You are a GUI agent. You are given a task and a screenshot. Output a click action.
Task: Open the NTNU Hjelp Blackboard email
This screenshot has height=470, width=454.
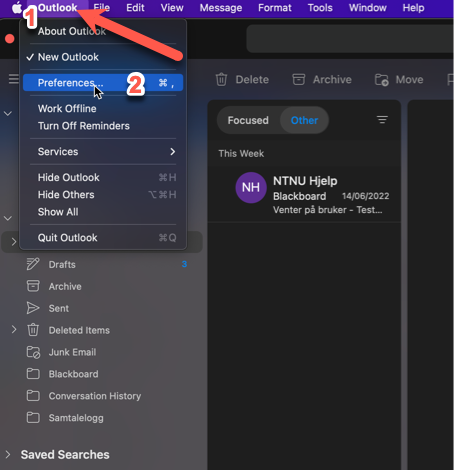(x=304, y=195)
